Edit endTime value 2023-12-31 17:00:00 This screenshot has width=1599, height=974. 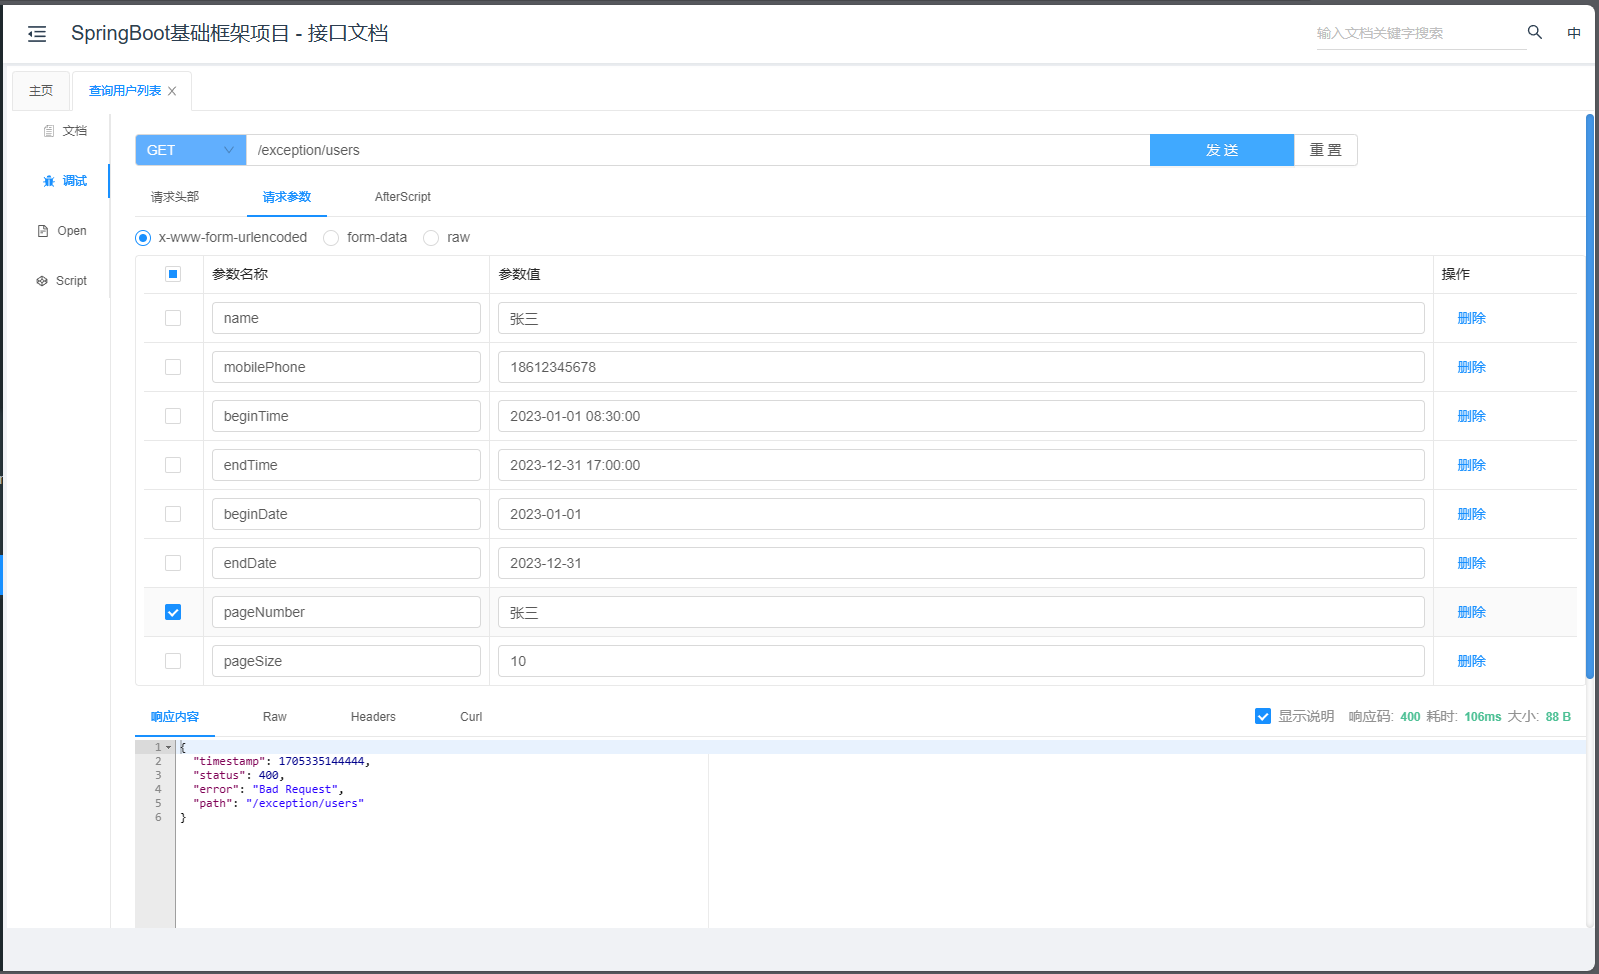961,465
